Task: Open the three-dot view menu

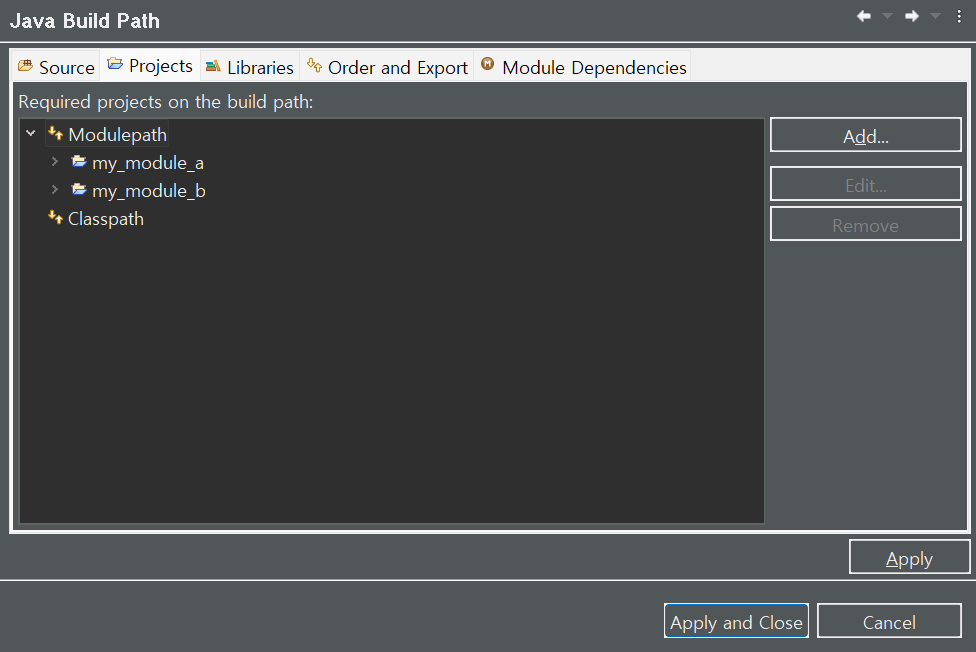Action: point(959,17)
